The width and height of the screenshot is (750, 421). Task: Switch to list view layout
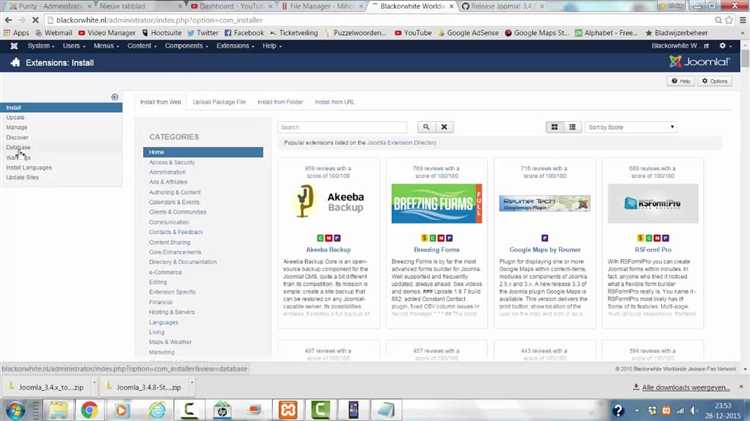[x=572, y=127]
